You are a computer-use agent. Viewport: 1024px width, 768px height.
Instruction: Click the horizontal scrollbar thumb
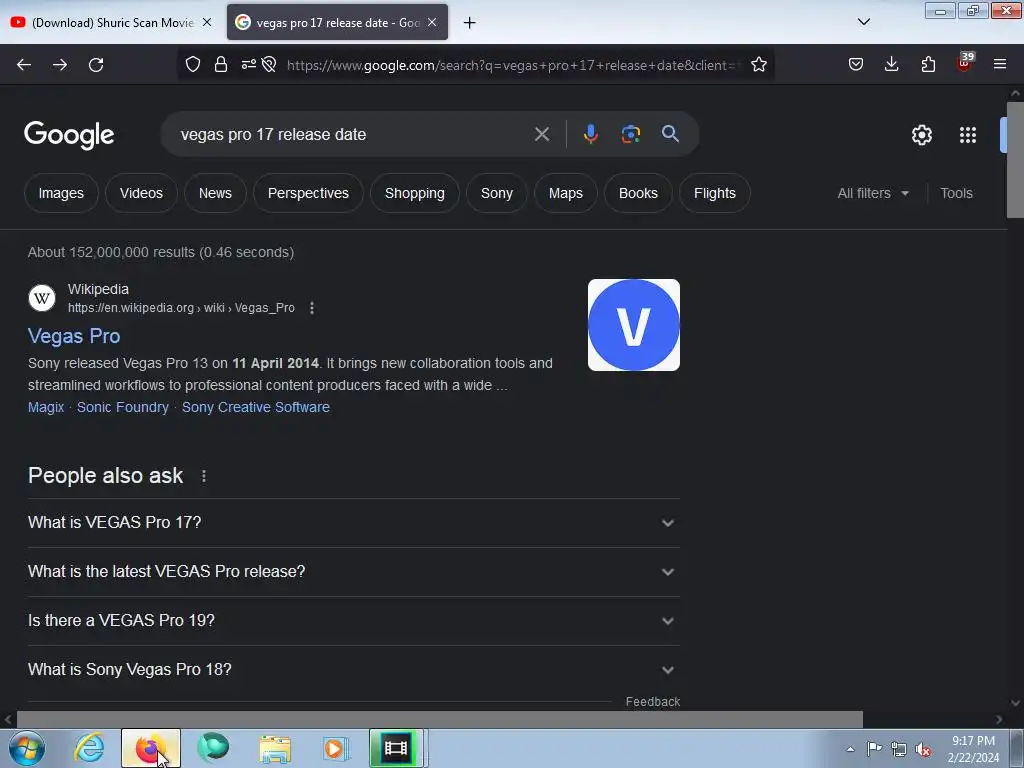point(440,719)
